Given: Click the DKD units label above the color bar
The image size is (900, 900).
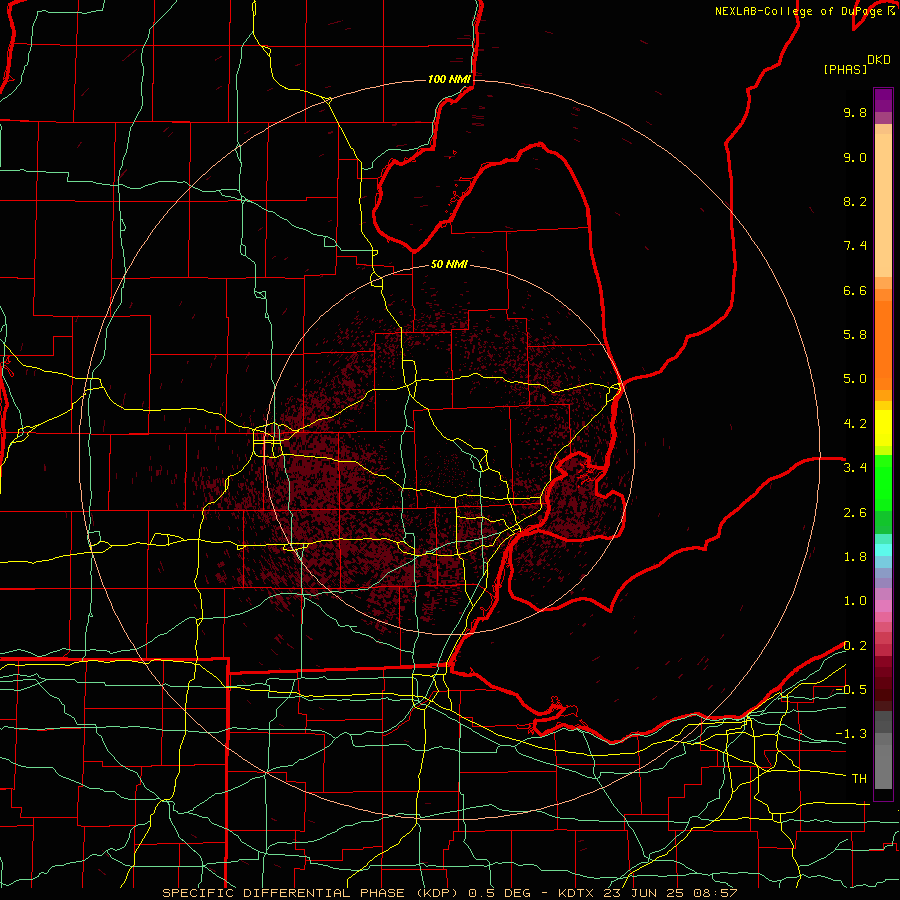Looking at the screenshot, I should click(x=878, y=60).
